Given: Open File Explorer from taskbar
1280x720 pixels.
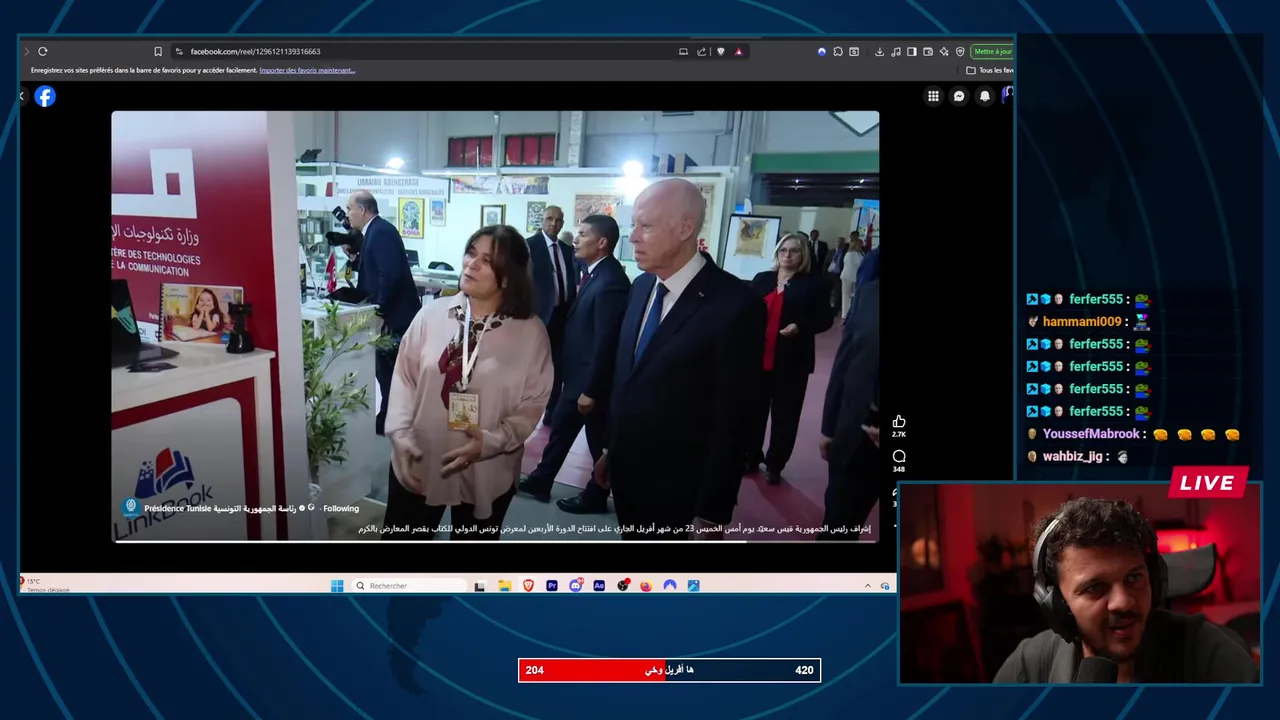Looking at the screenshot, I should coord(504,585).
